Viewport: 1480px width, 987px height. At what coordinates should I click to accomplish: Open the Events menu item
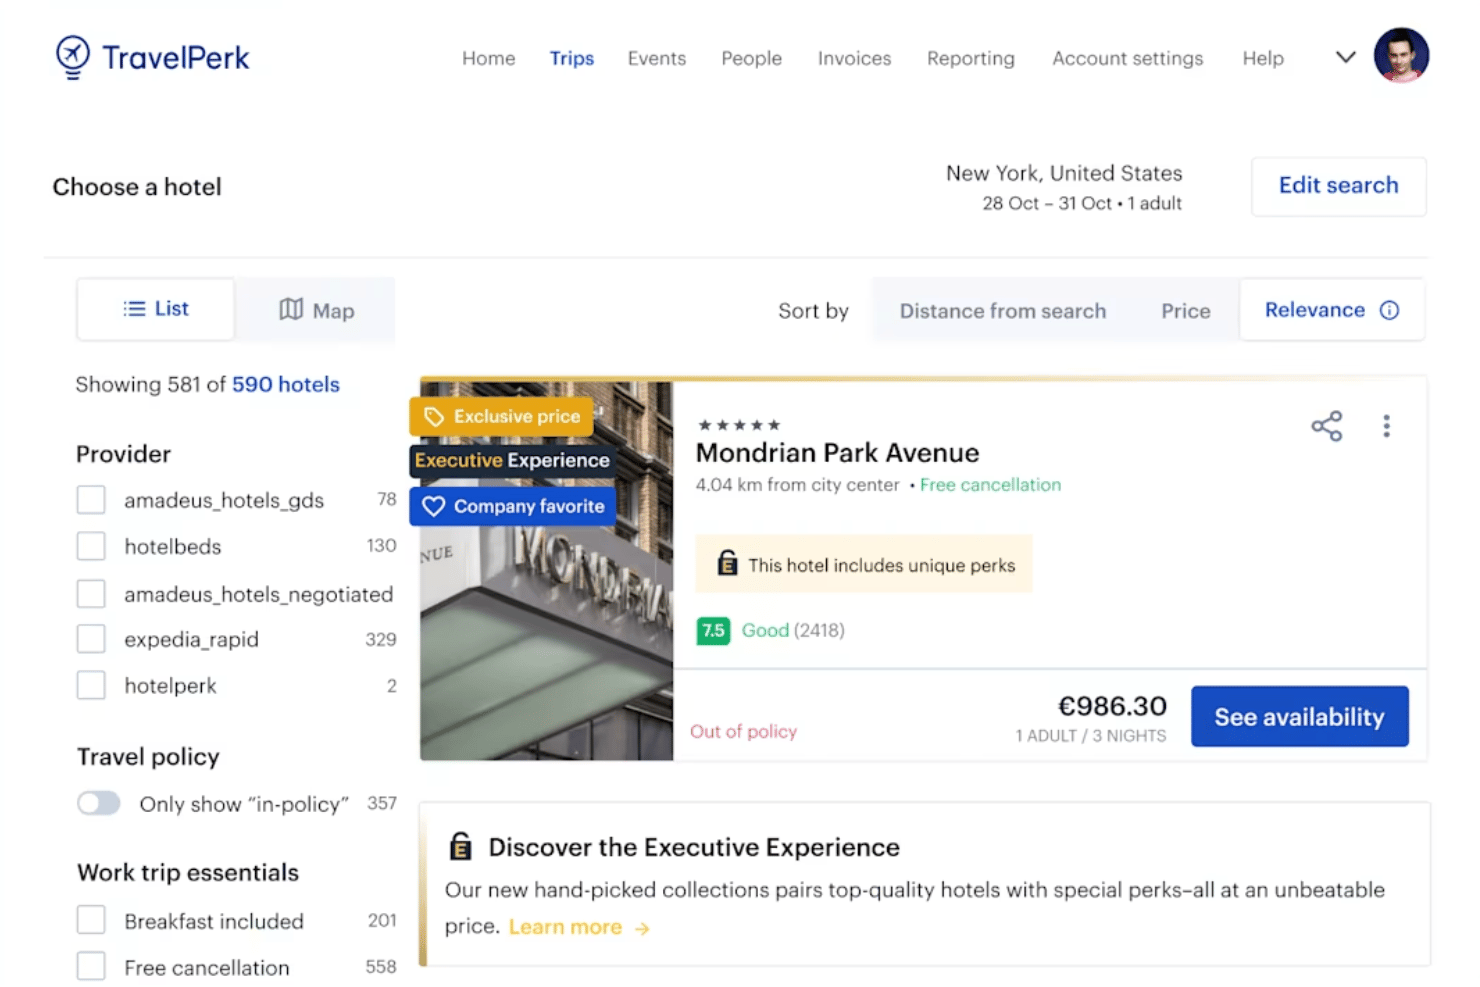[657, 58]
